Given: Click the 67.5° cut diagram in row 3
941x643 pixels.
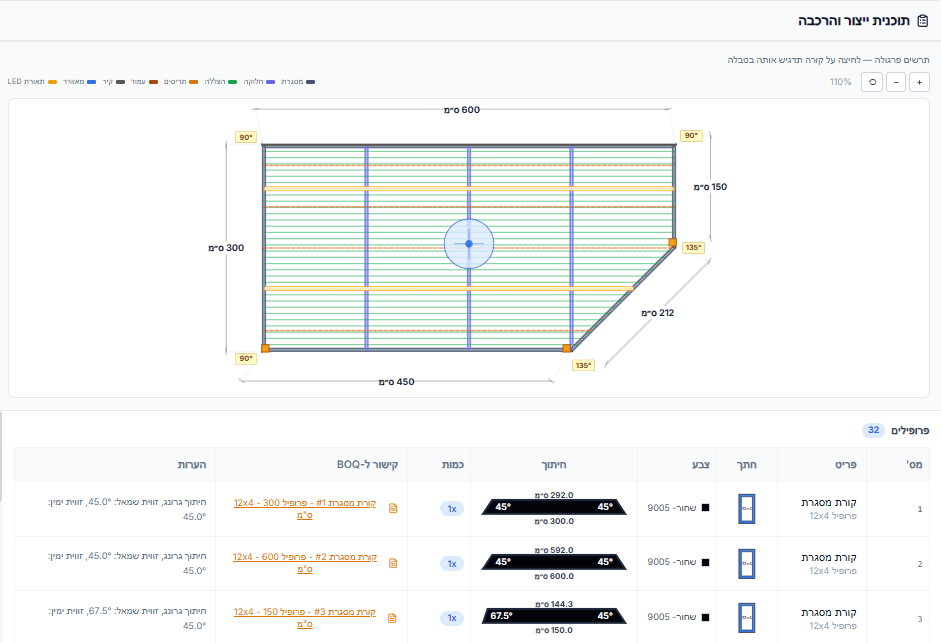Looking at the screenshot, I should tap(554, 617).
